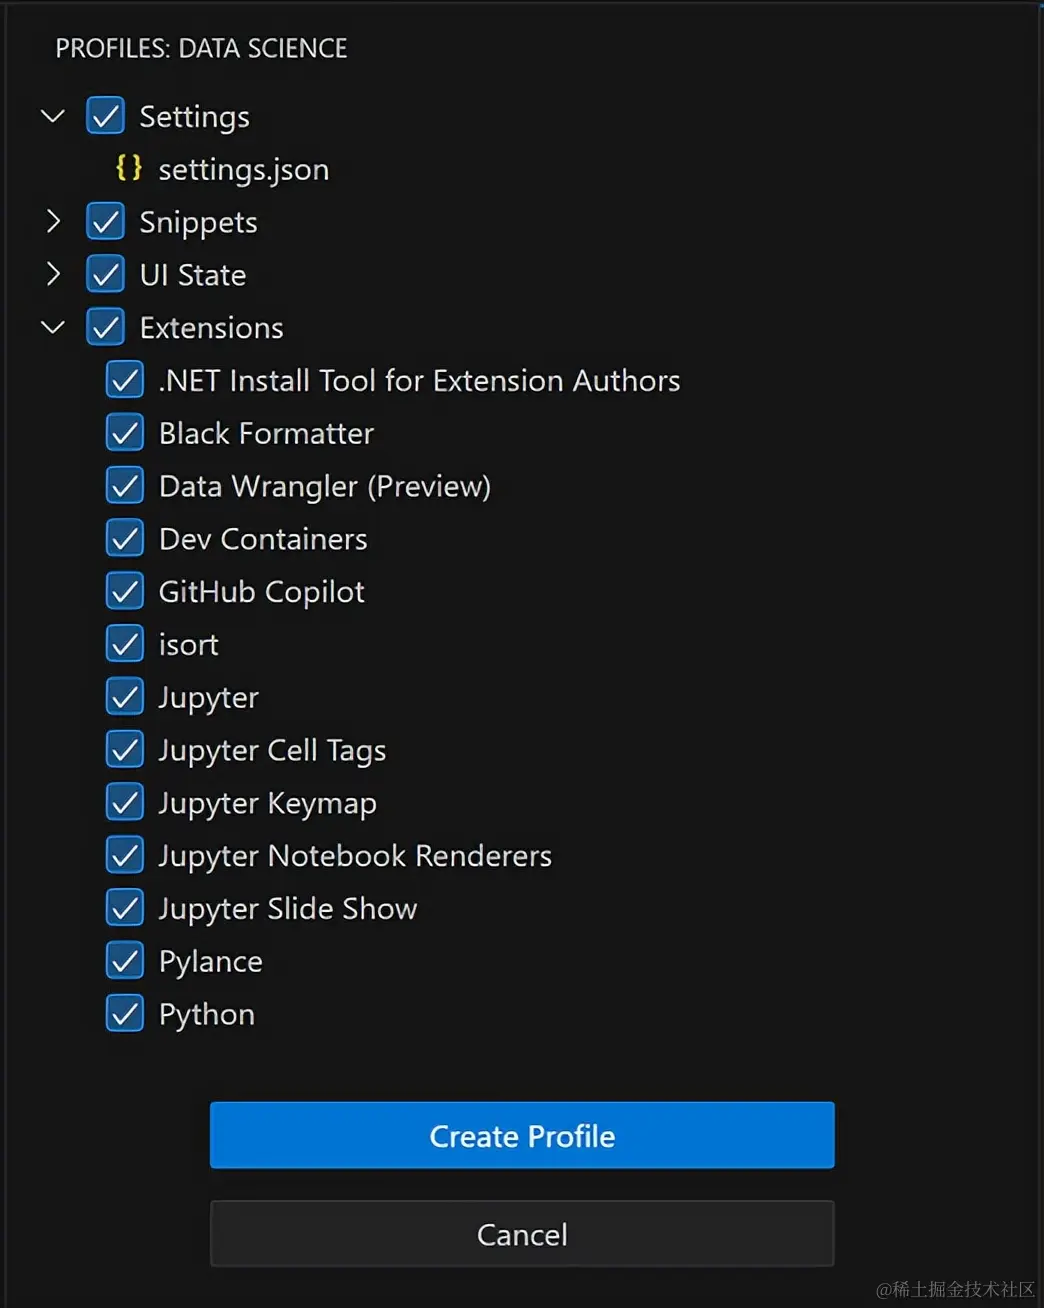Click the Black Formatter label
The height and width of the screenshot is (1308, 1044).
(x=266, y=433)
